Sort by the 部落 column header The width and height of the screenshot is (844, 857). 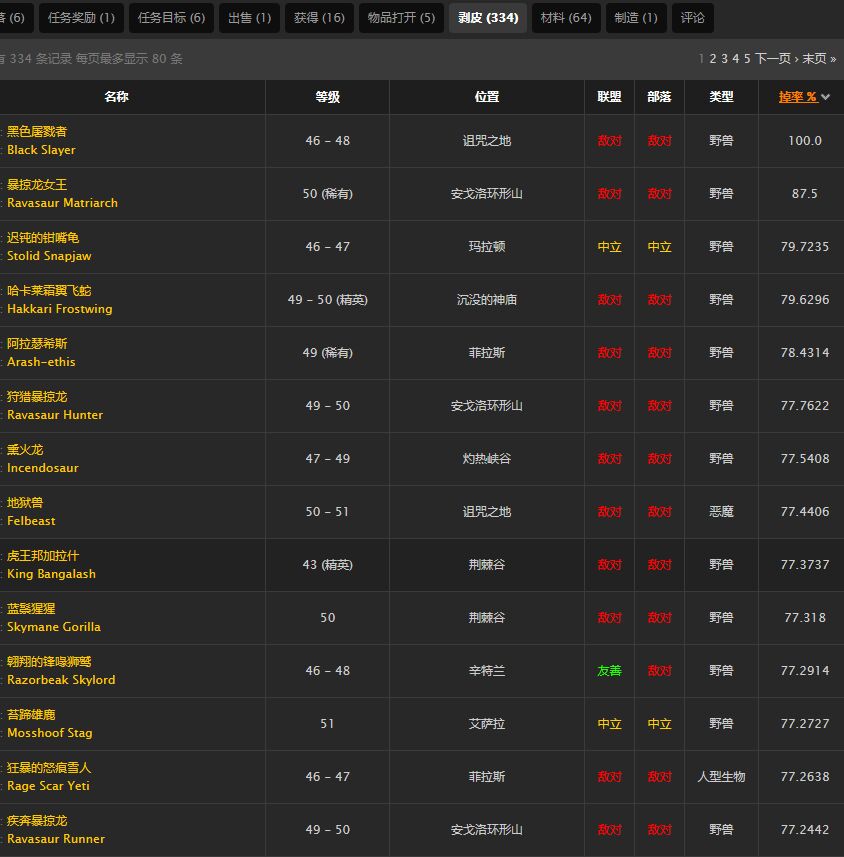659,97
